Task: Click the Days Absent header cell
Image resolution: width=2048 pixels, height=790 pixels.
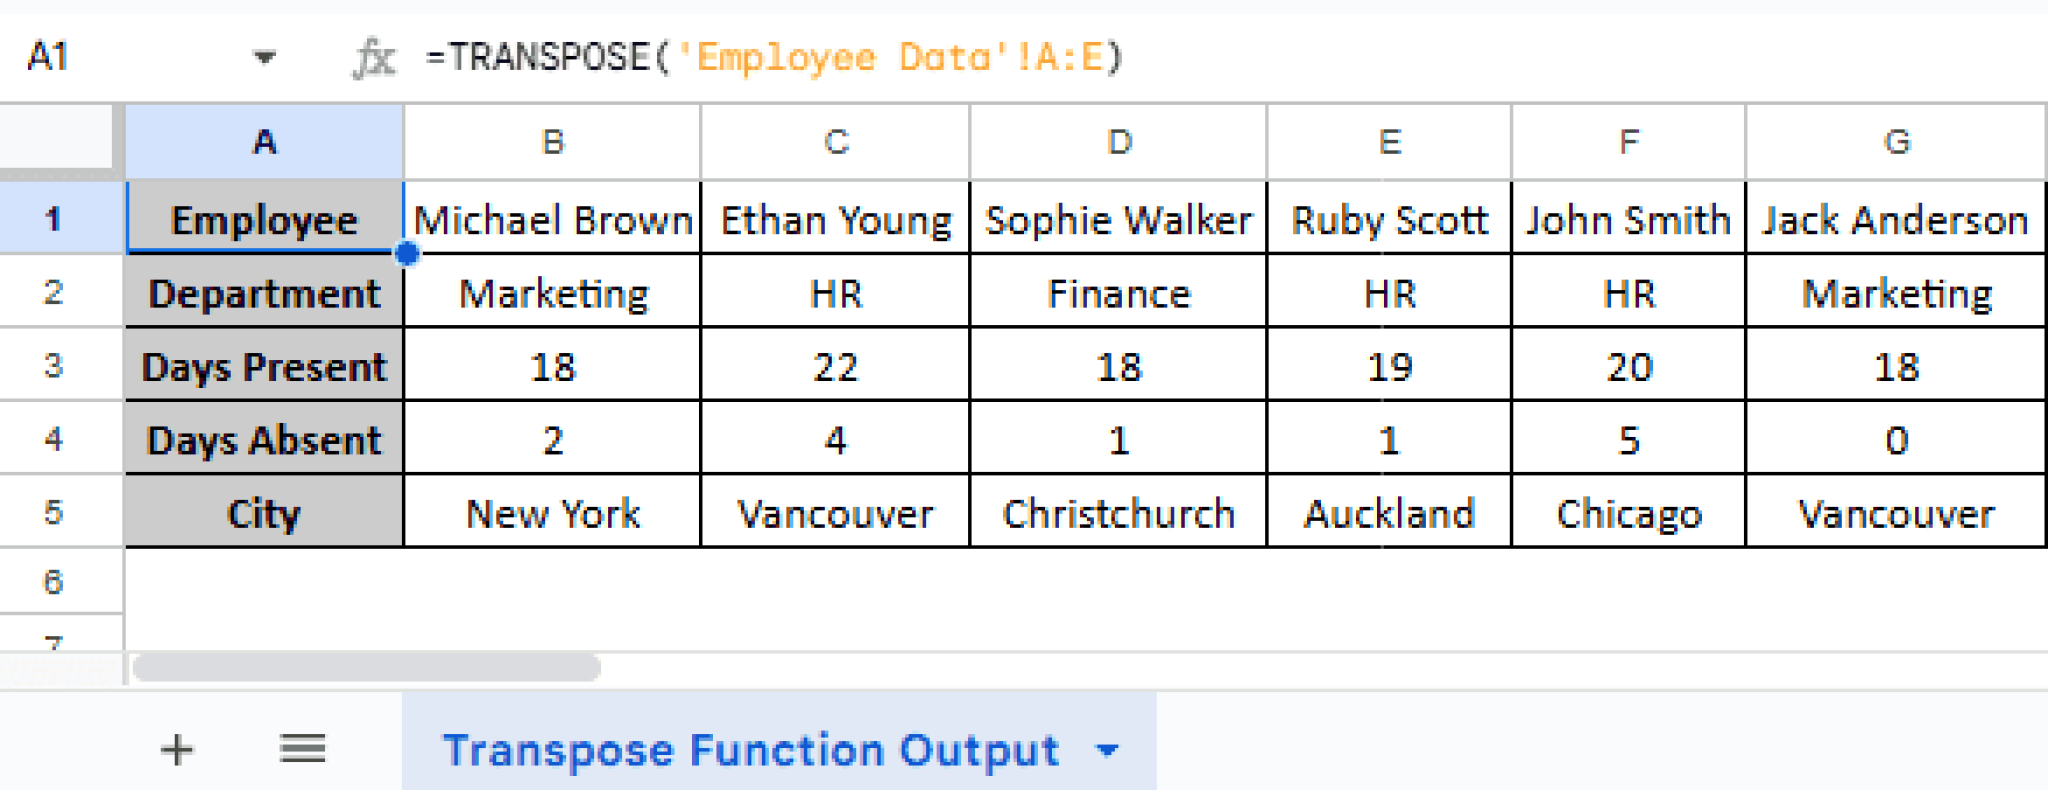Action: tap(263, 438)
